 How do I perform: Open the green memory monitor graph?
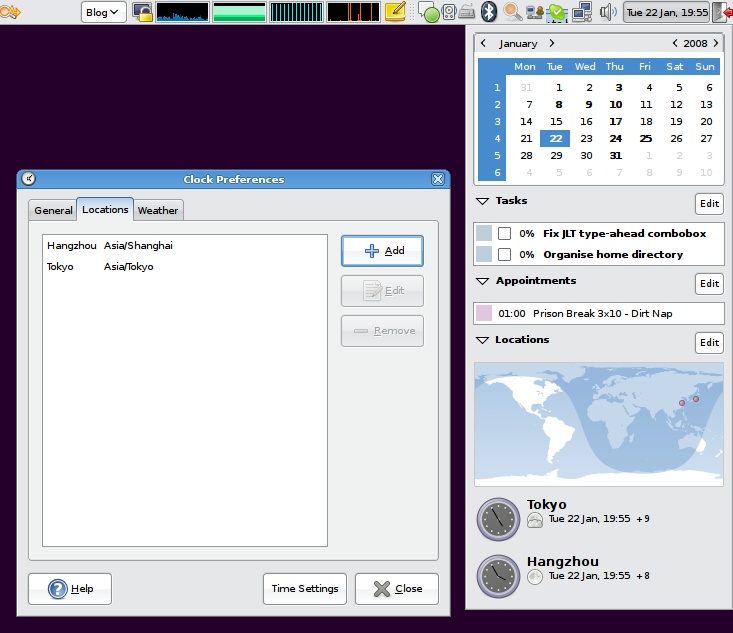[239, 12]
